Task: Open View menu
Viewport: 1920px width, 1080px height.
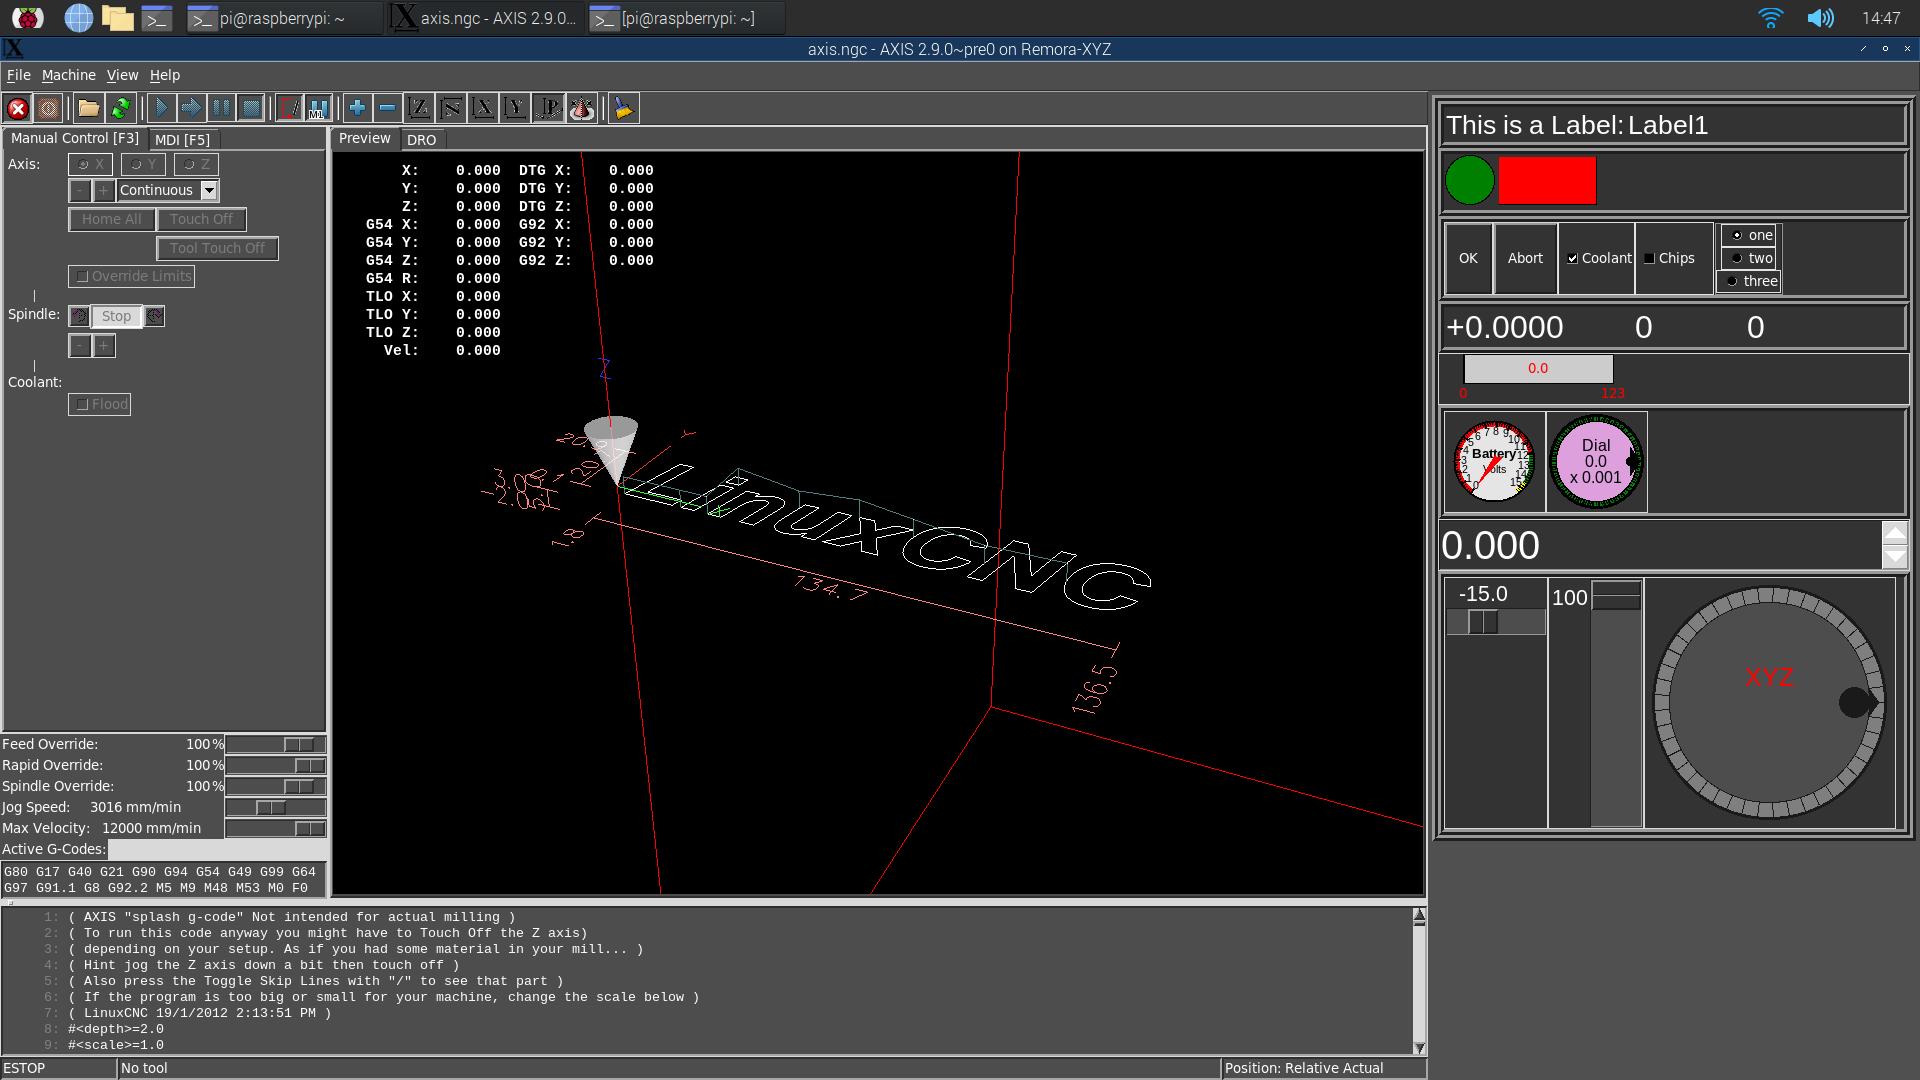Action: point(123,75)
